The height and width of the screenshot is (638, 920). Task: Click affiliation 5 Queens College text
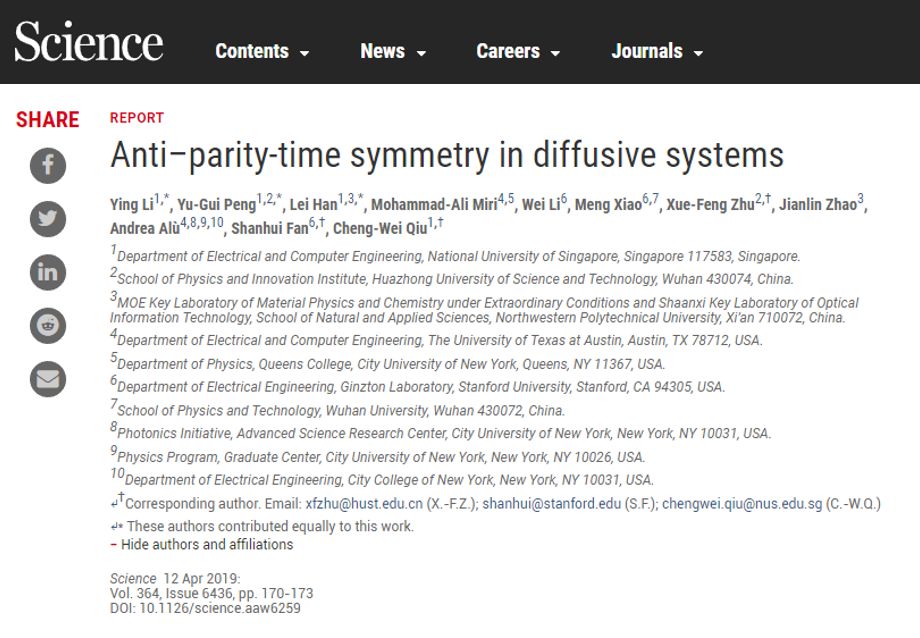tap(387, 363)
